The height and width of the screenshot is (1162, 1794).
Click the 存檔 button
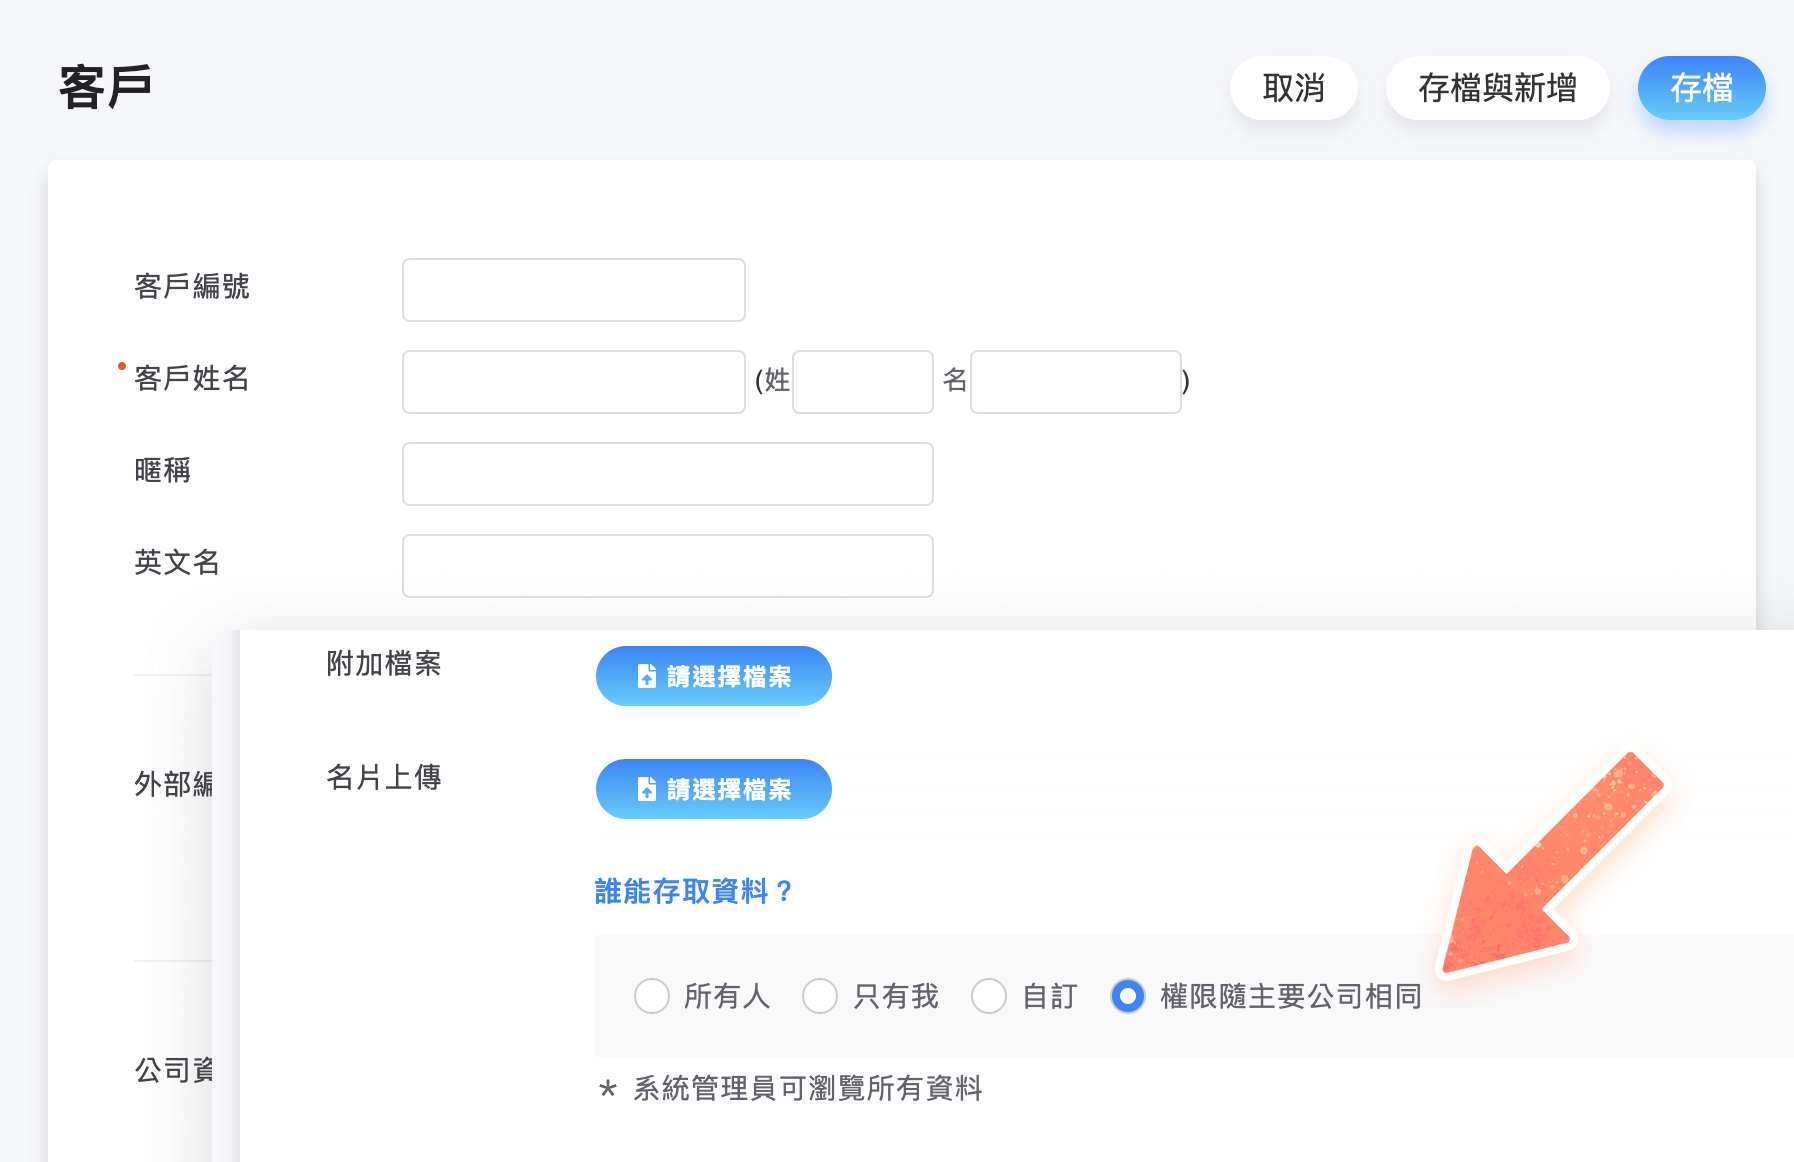[1700, 88]
